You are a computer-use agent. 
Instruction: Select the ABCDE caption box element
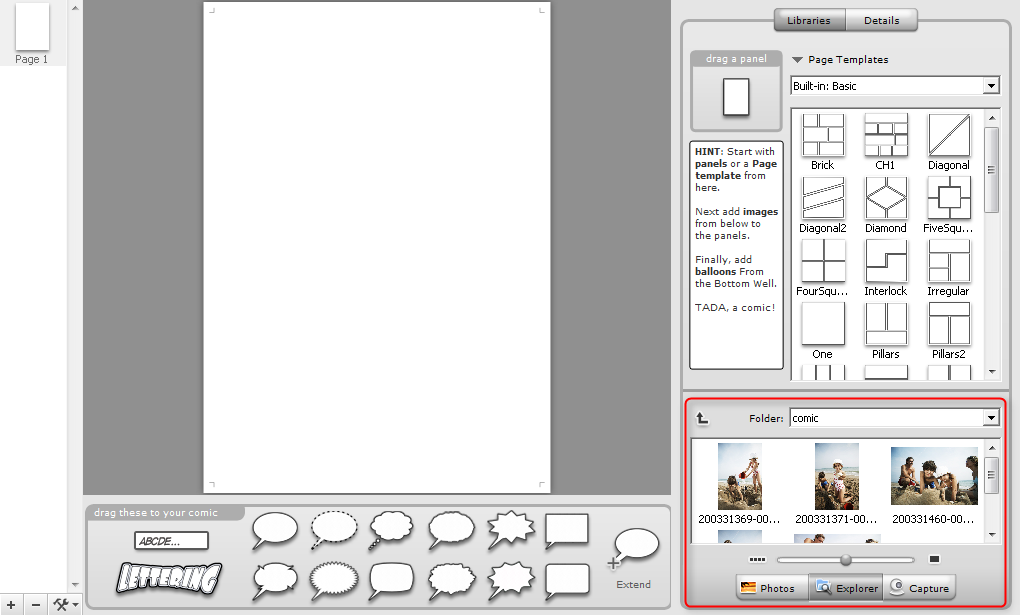tap(171, 541)
